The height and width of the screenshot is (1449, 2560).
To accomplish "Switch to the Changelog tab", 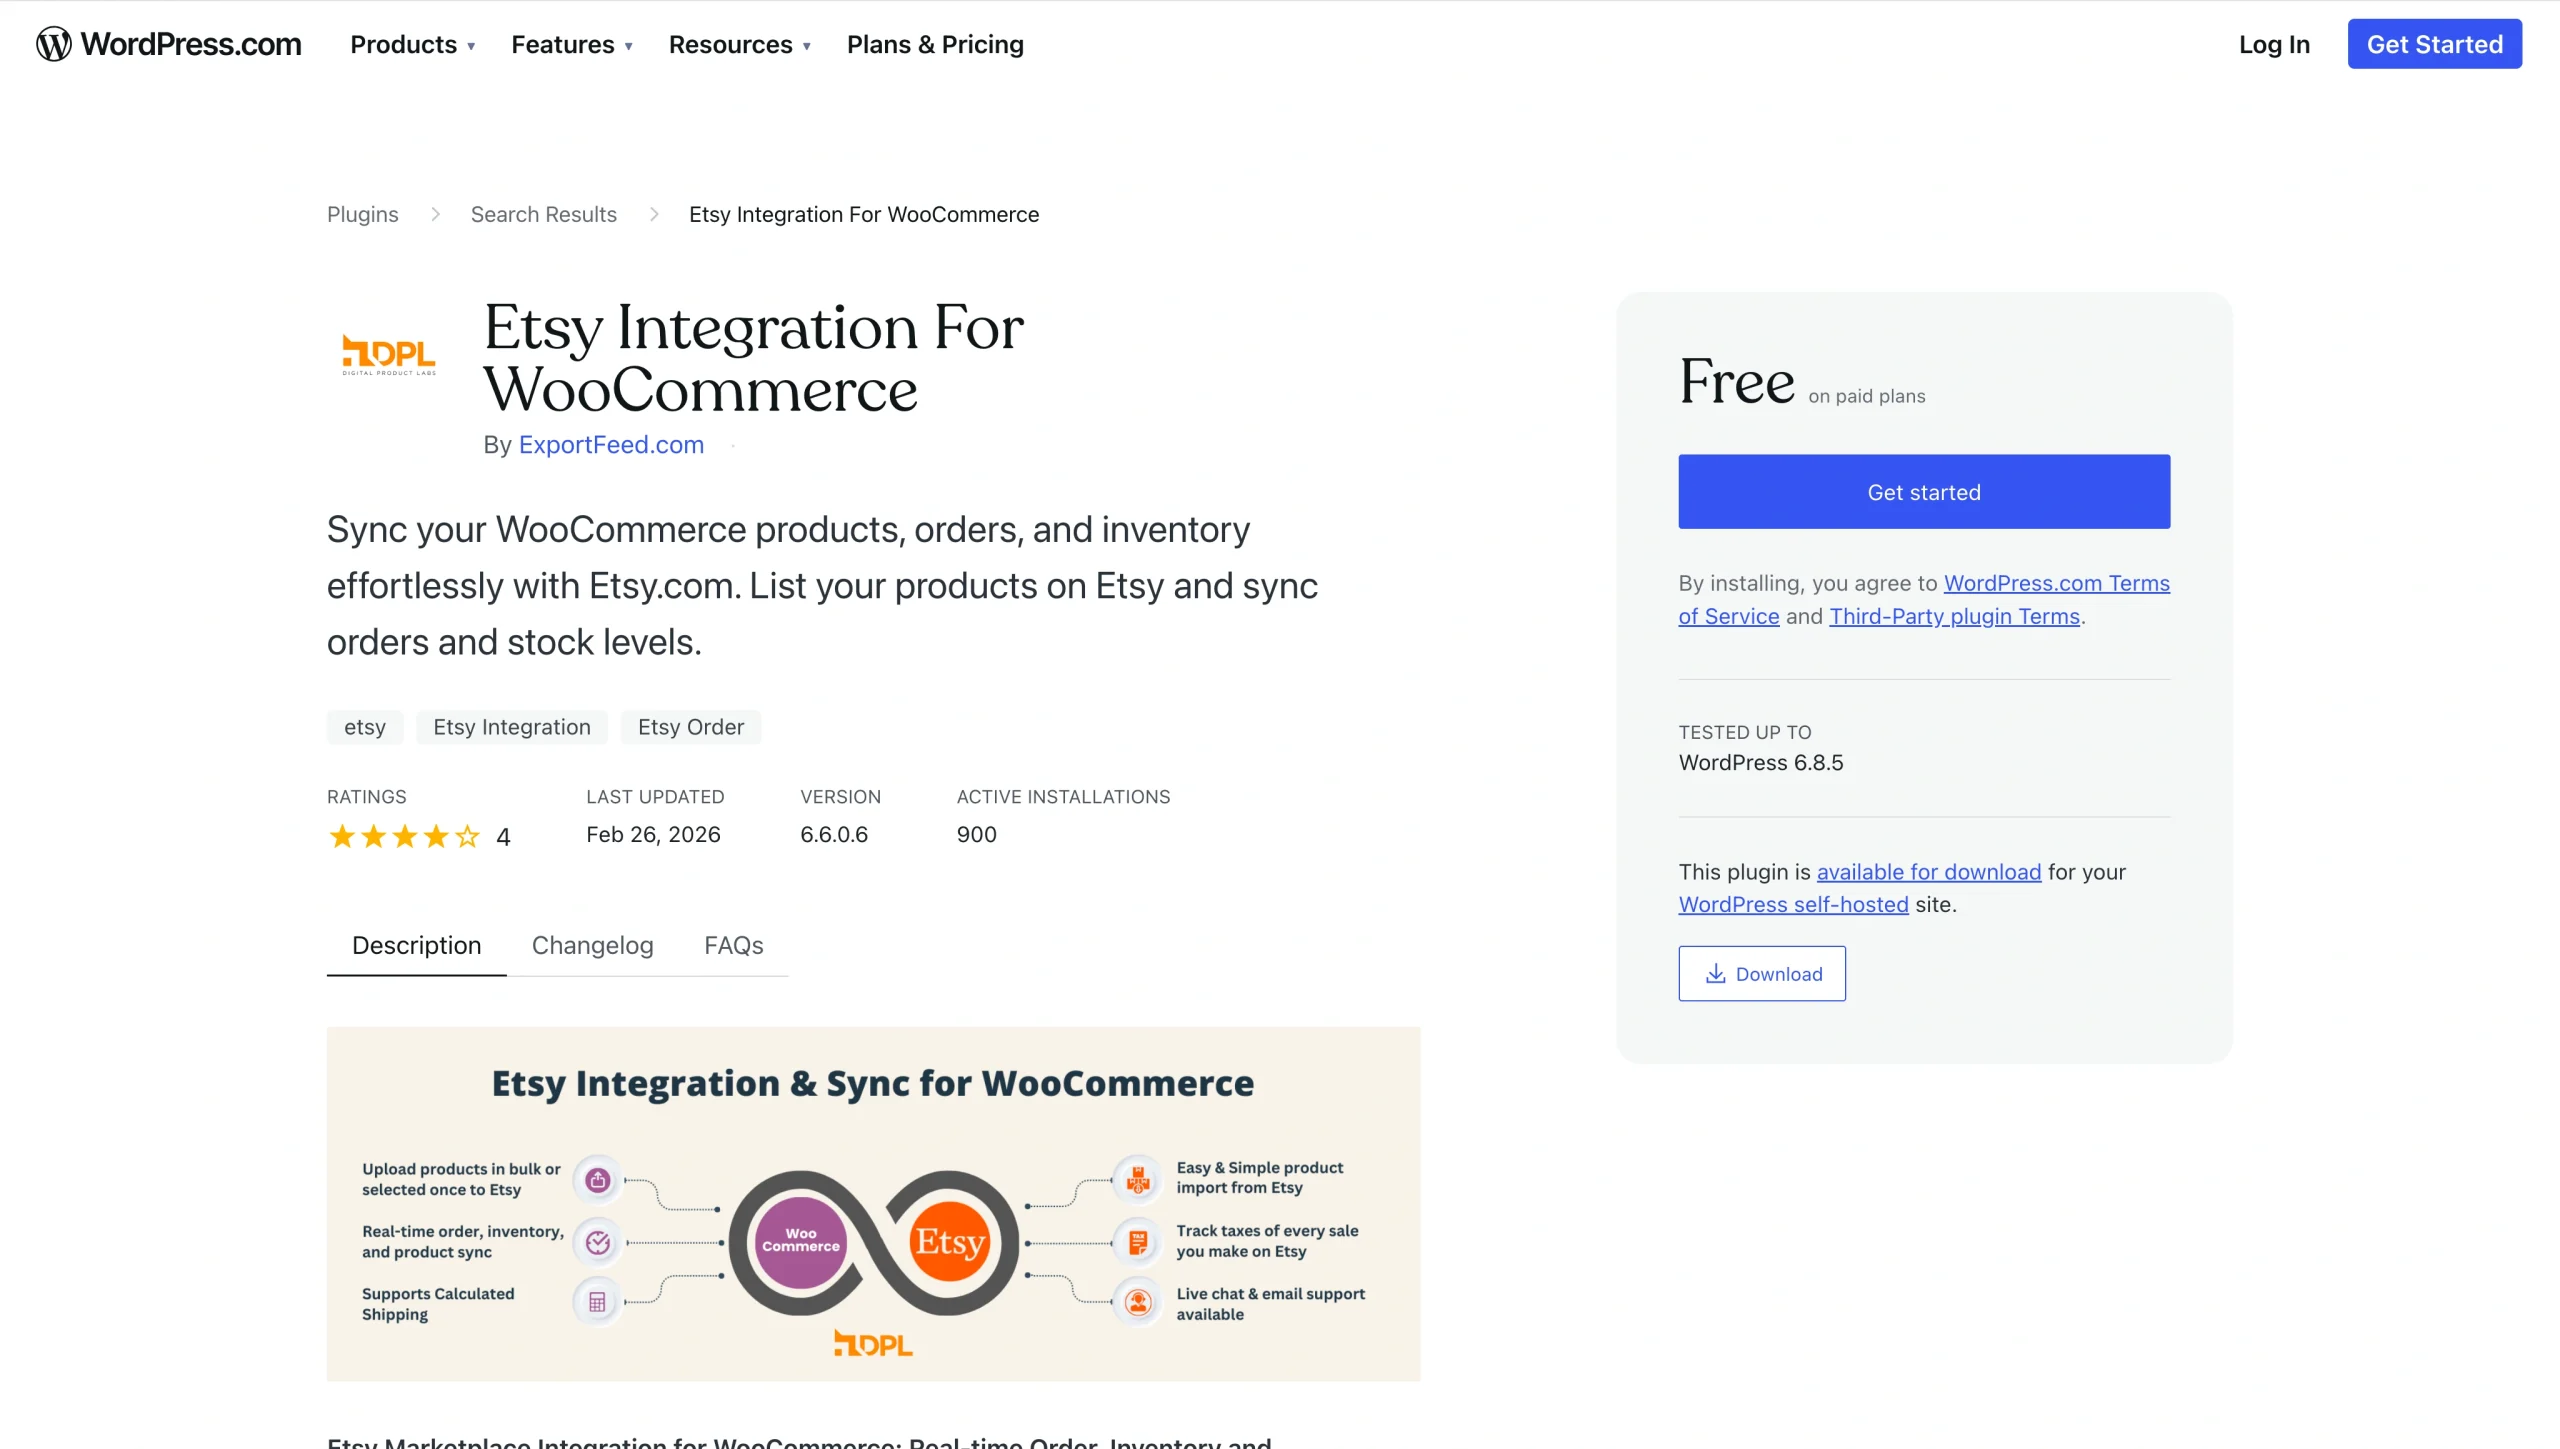I will tap(592, 945).
